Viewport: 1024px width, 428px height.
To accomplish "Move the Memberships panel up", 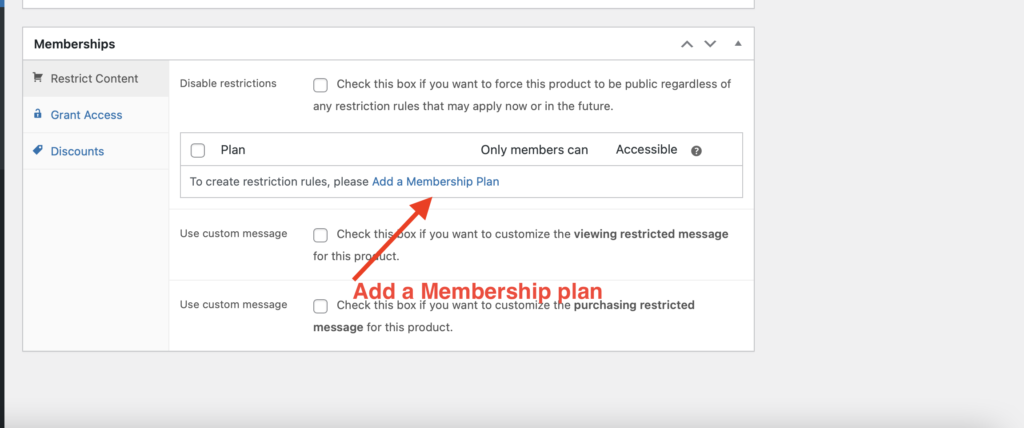I will (x=686, y=44).
